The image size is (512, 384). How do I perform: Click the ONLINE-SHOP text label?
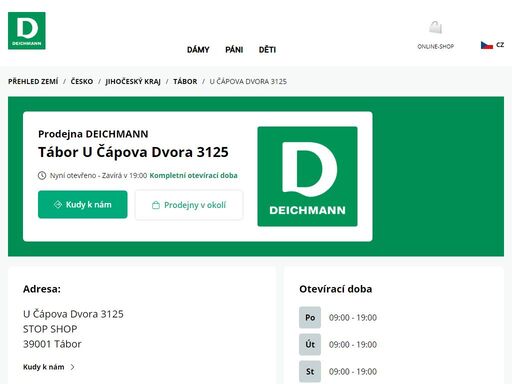click(436, 46)
